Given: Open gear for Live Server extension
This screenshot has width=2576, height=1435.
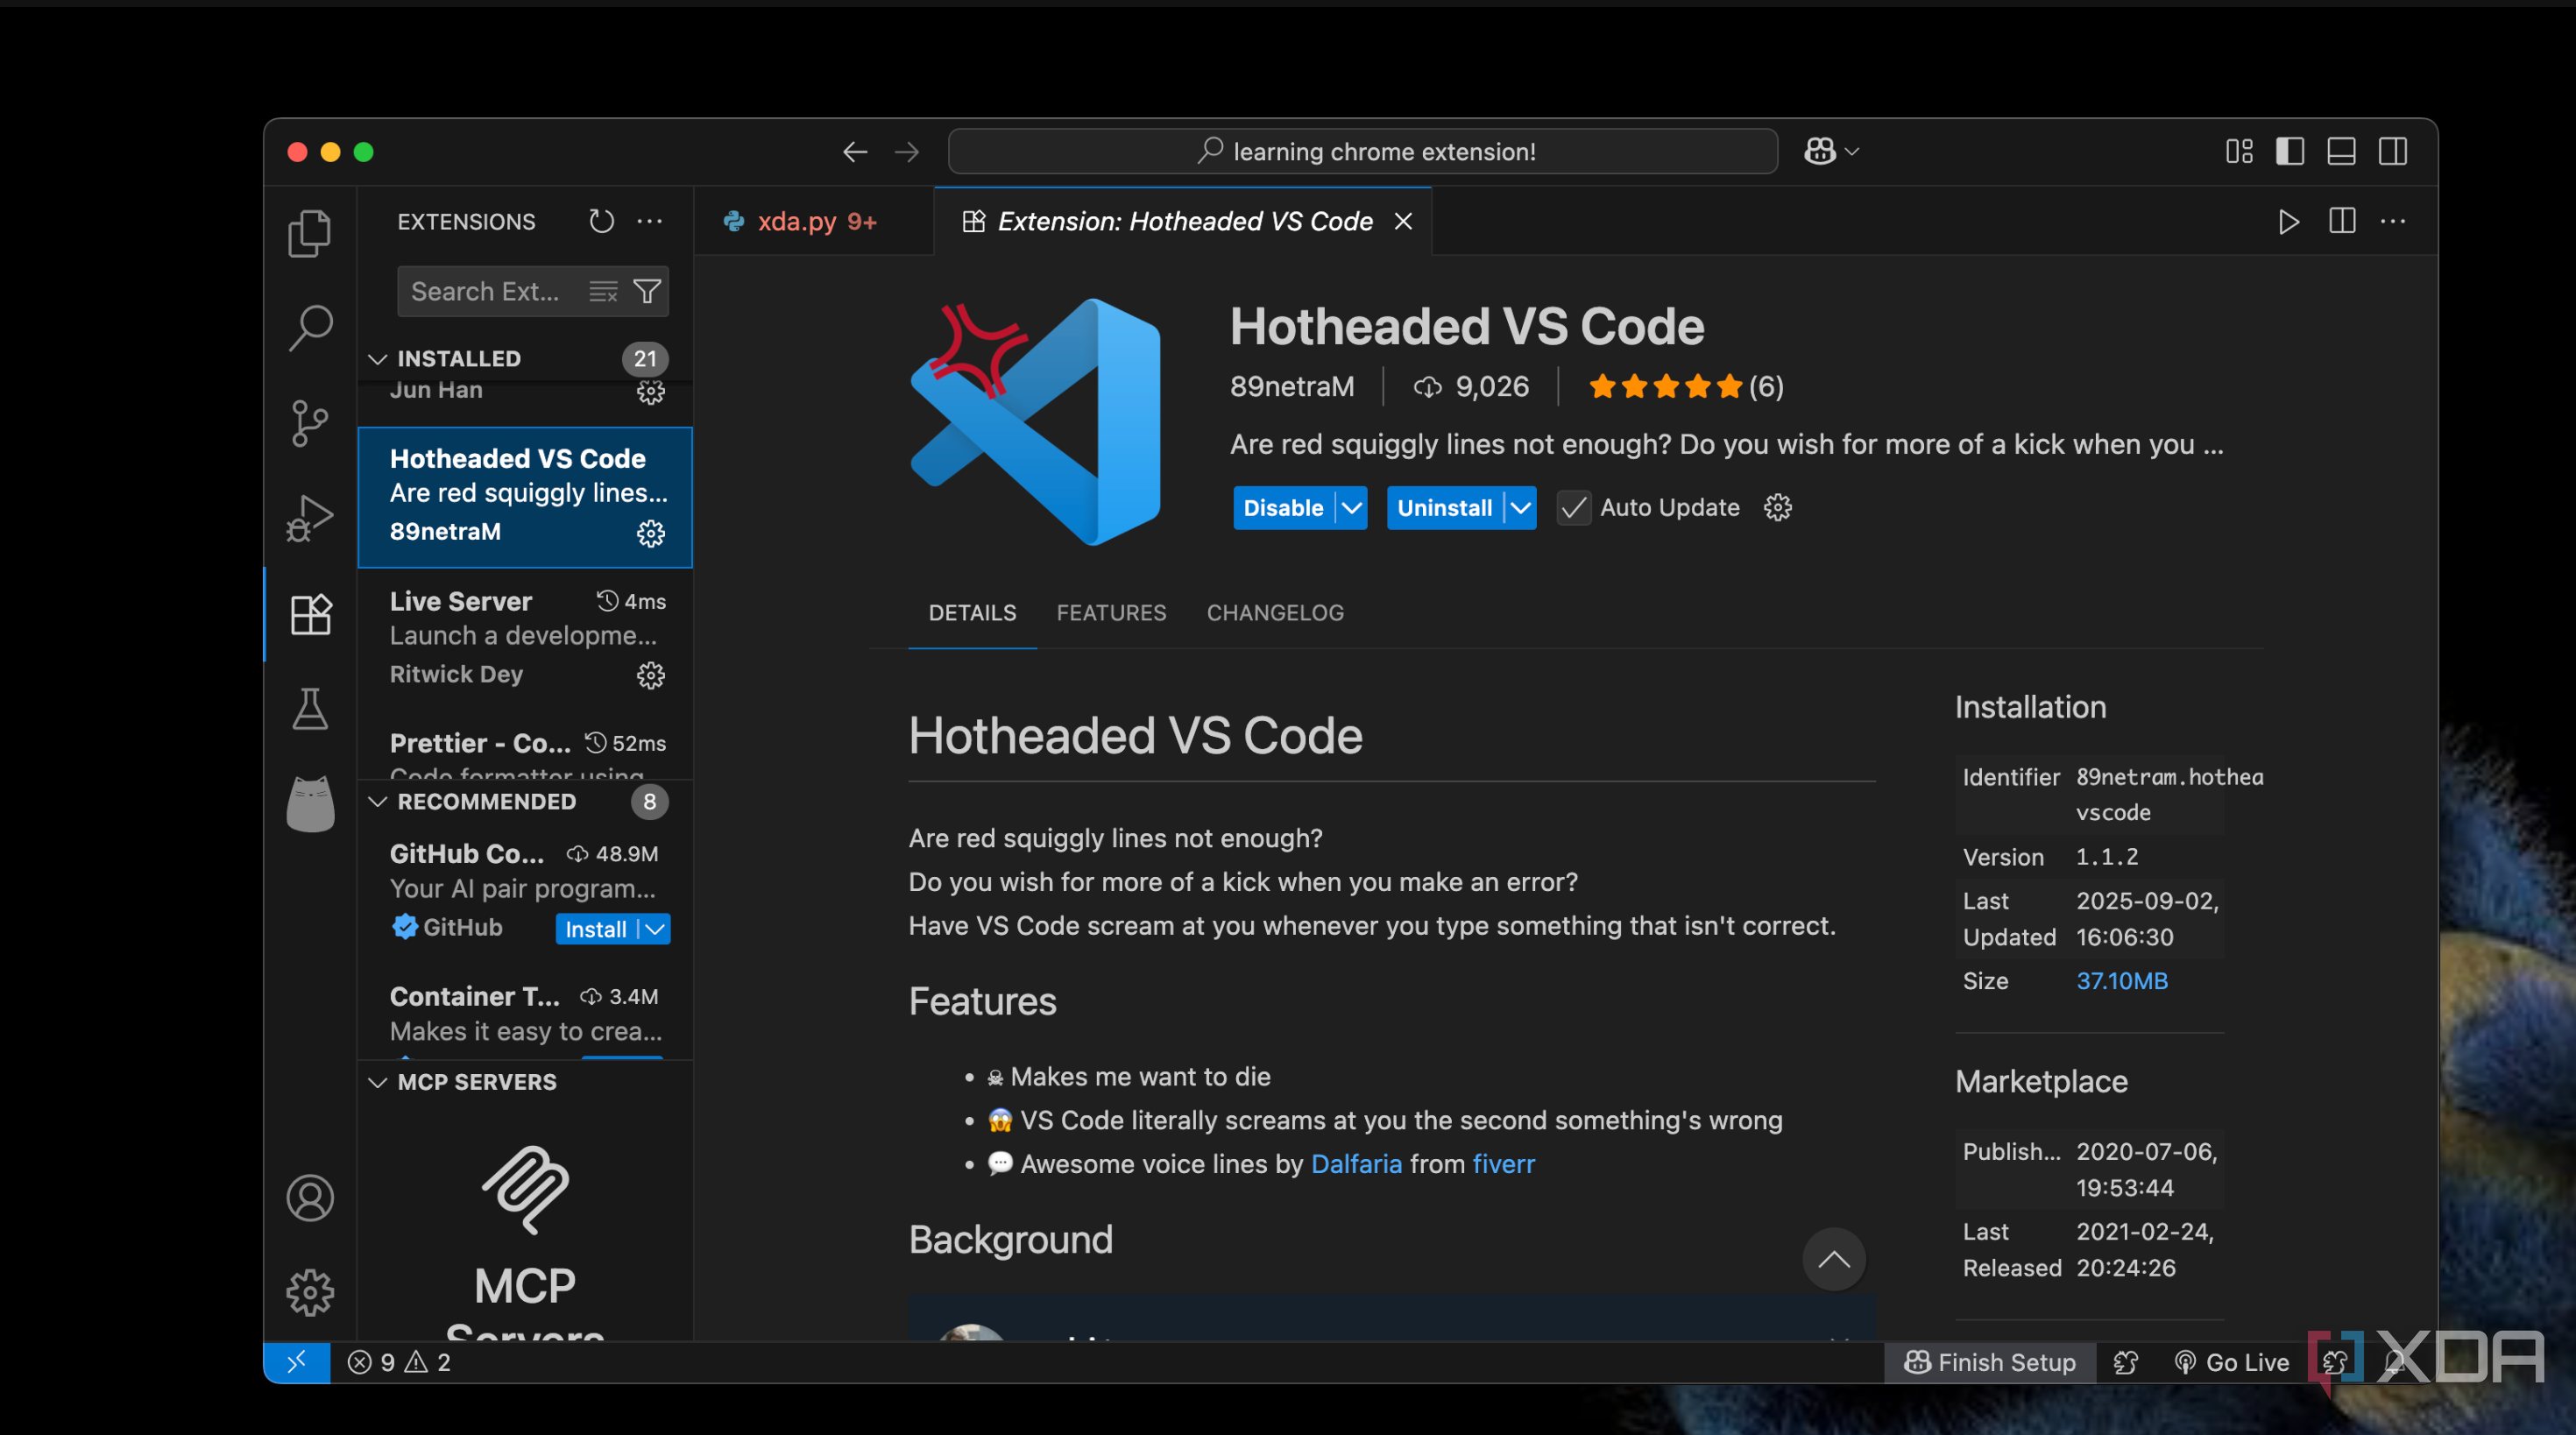Looking at the screenshot, I should (x=651, y=675).
